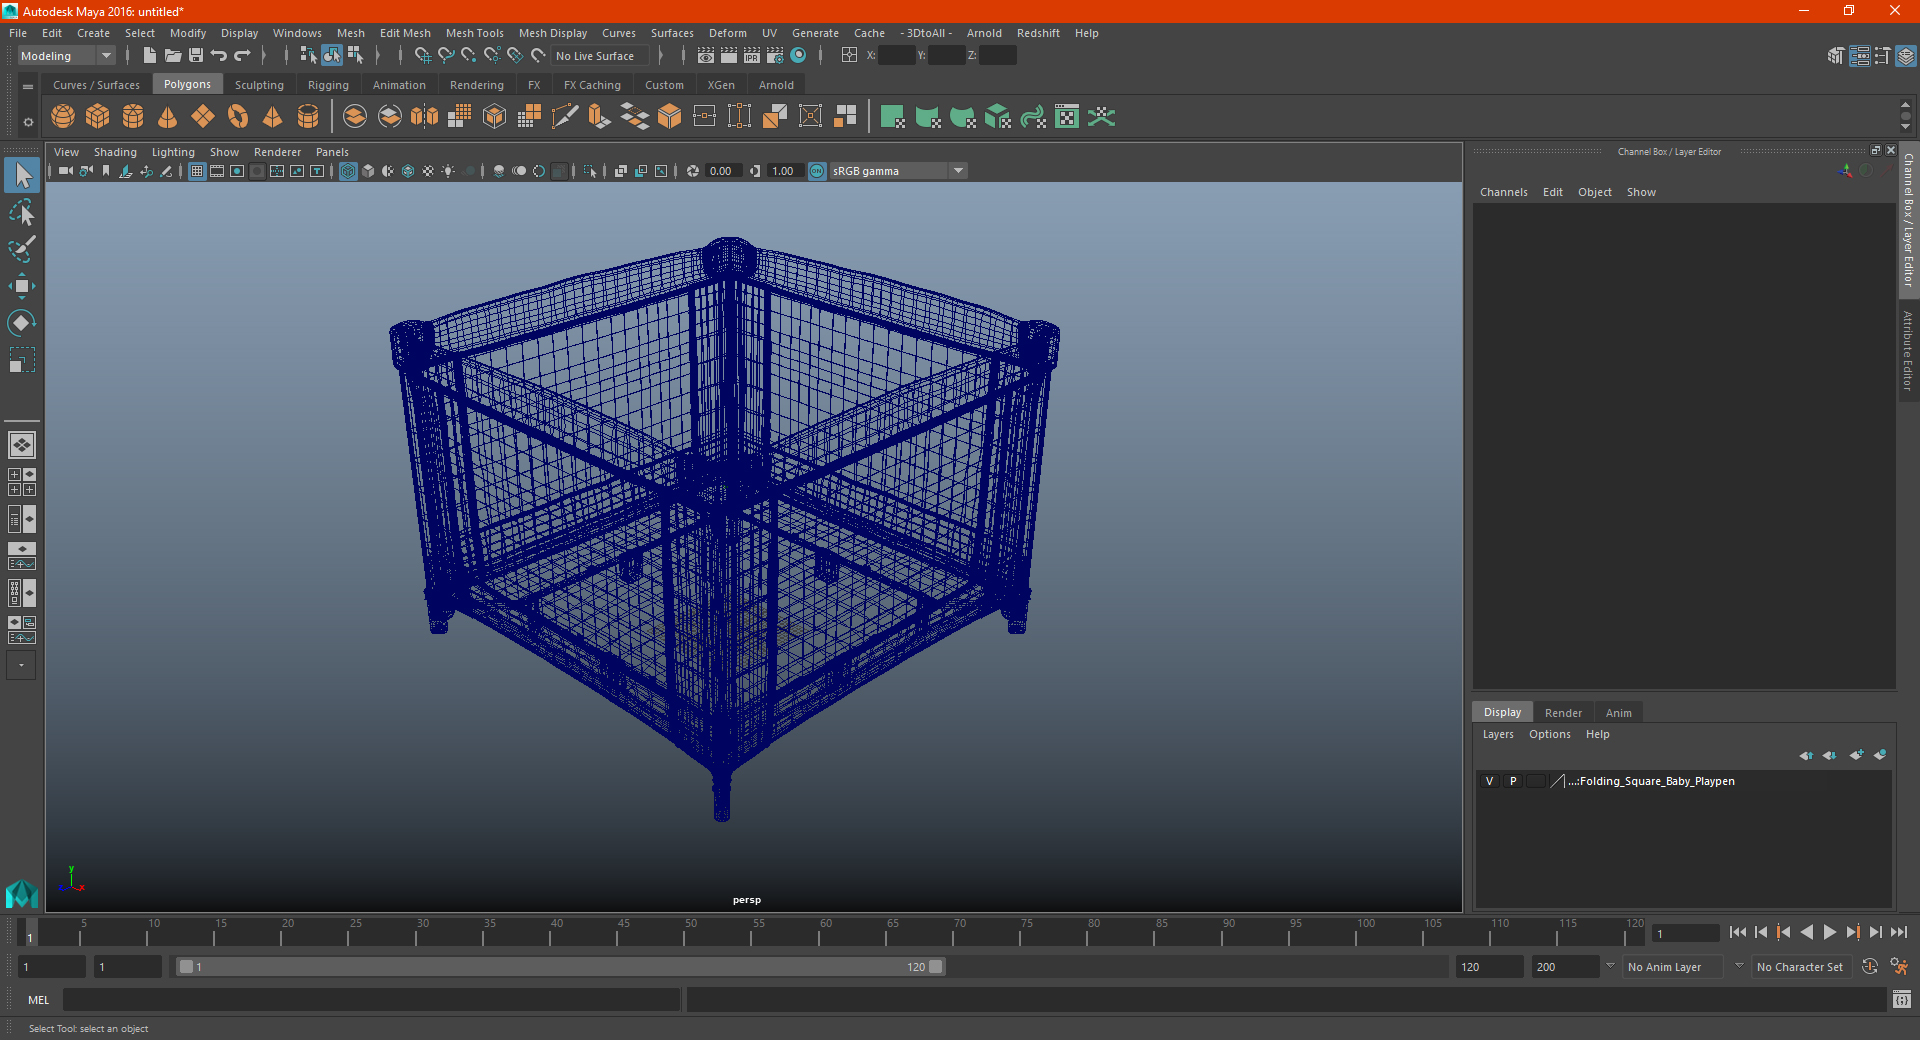
Task: Click time slider at frame 60
Action: [825, 933]
